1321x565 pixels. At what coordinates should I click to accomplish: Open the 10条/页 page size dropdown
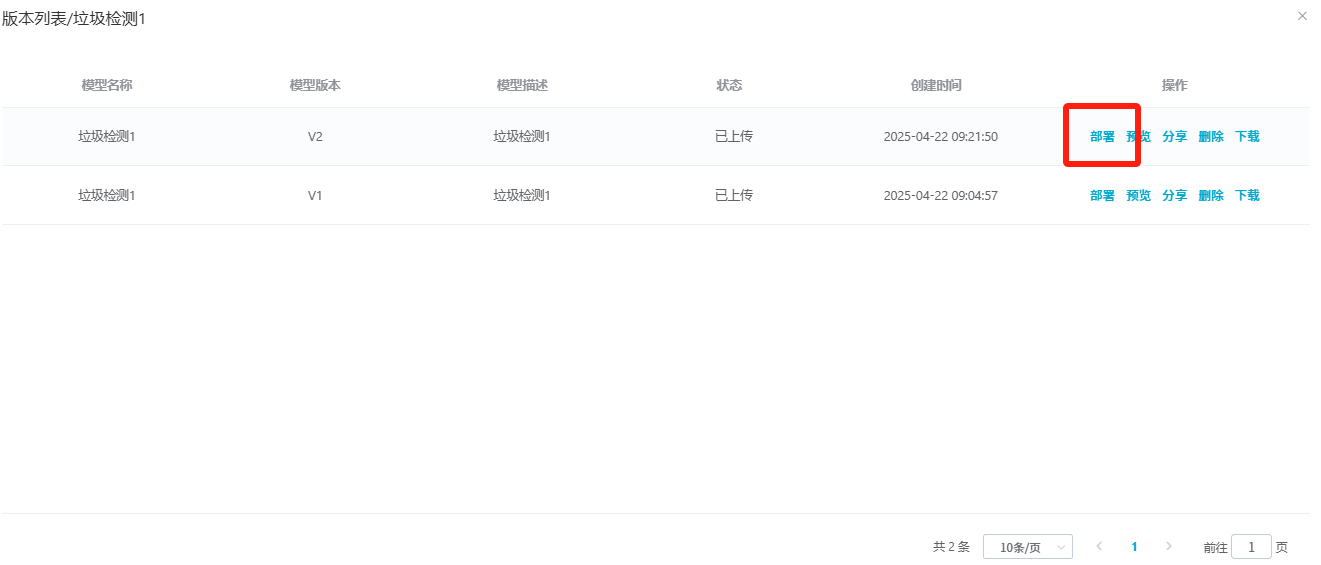pos(1027,547)
